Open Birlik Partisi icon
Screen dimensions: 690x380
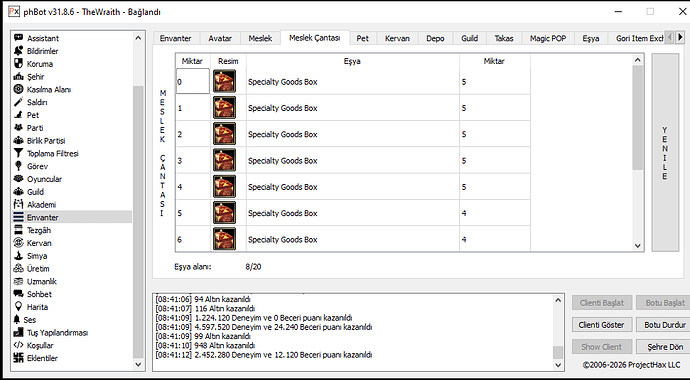click(18, 140)
